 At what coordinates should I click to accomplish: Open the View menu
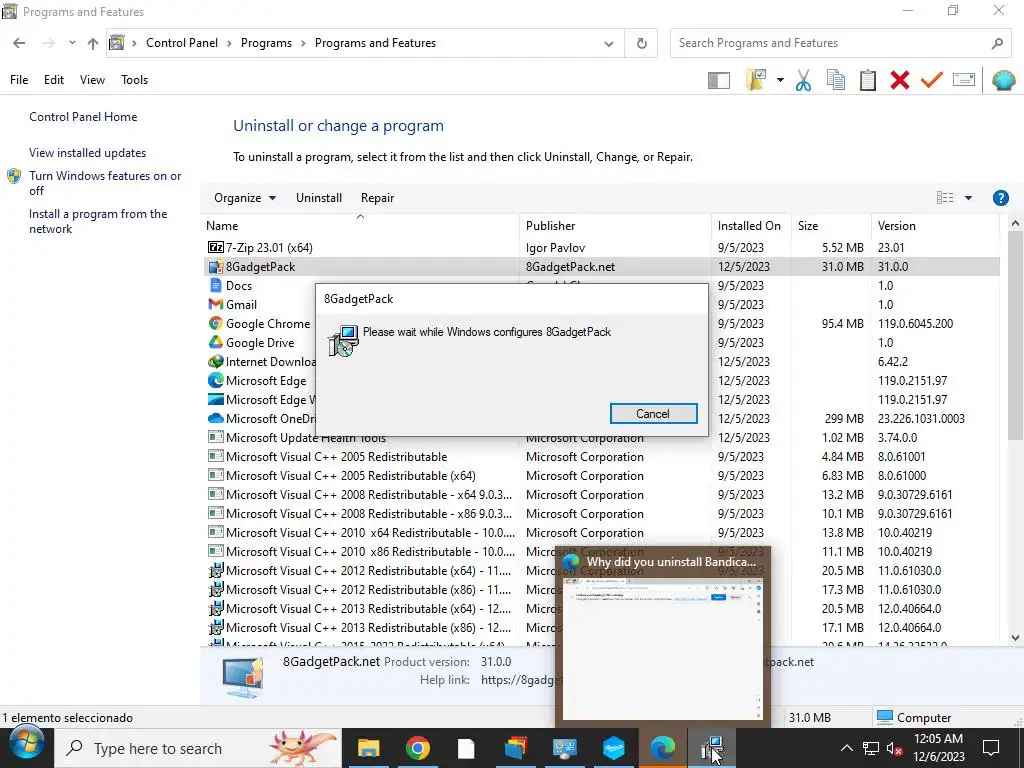[92, 80]
